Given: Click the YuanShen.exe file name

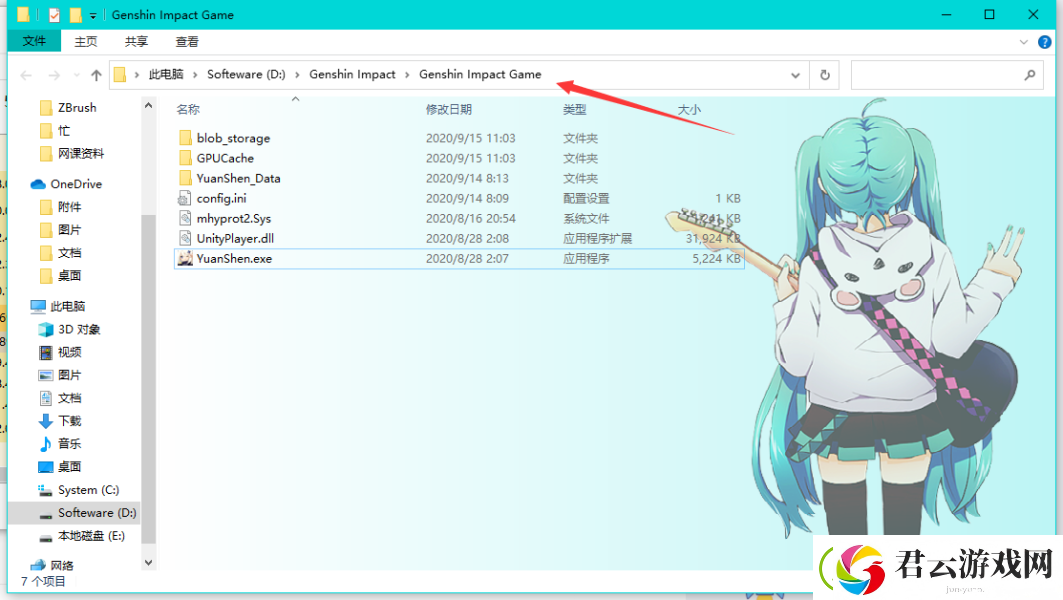Looking at the screenshot, I should click(x=234, y=258).
